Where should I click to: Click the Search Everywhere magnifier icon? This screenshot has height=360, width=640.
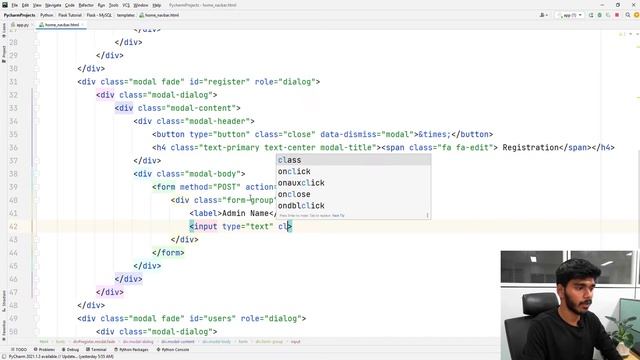click(x=628, y=15)
